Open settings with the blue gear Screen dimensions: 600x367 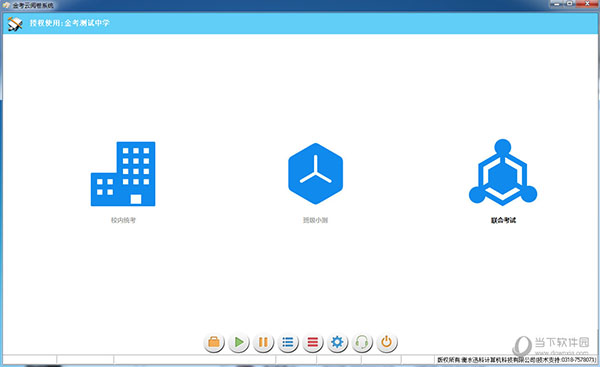(337, 342)
